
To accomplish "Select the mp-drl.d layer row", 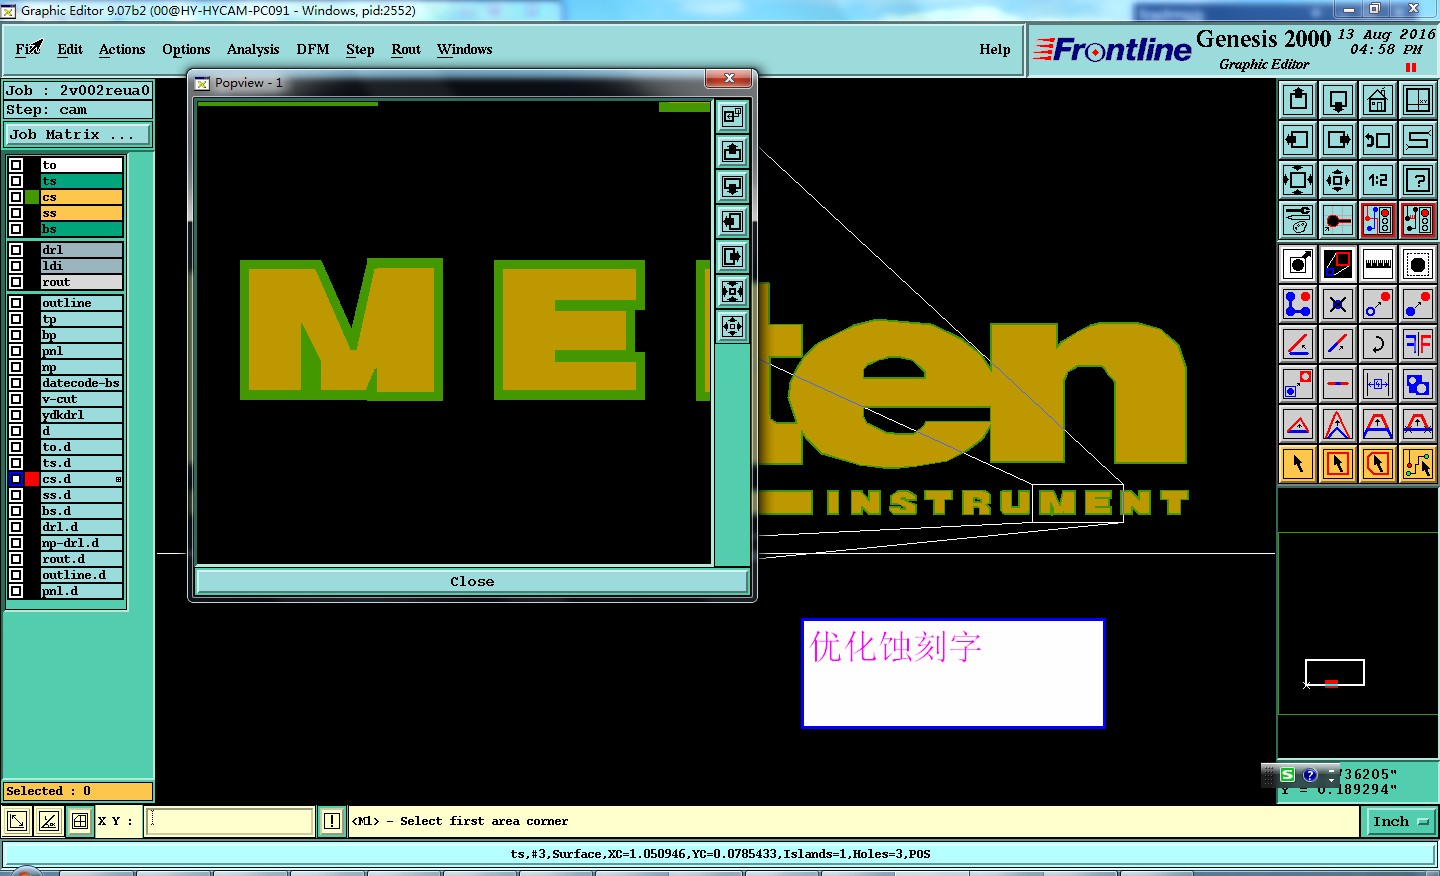I will (x=82, y=543).
